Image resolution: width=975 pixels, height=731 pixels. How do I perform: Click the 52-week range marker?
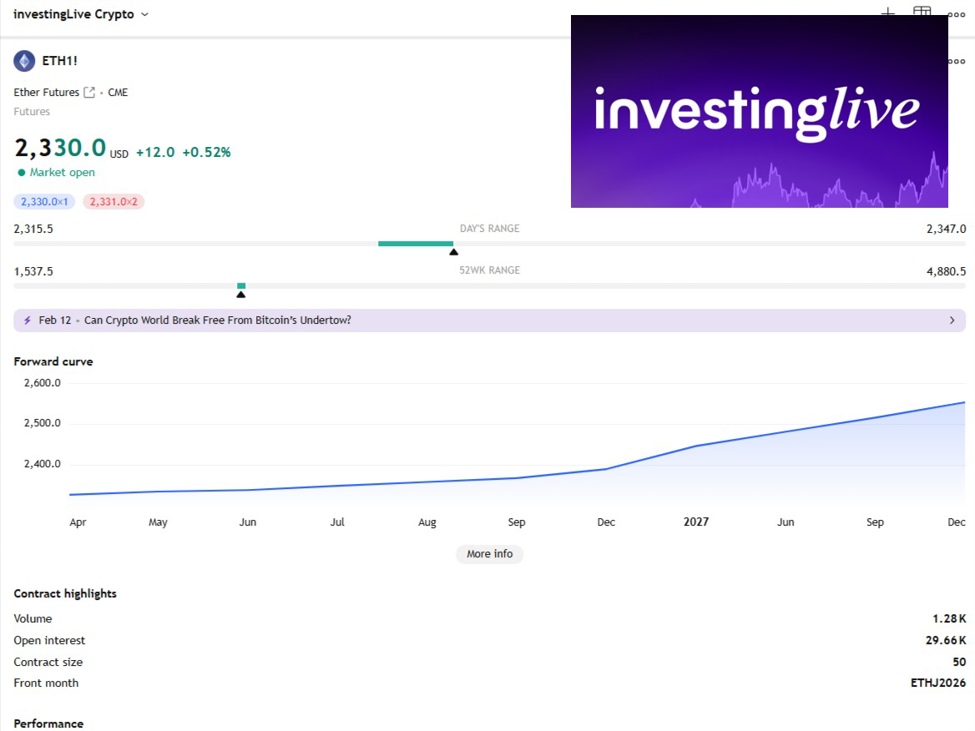point(241,285)
